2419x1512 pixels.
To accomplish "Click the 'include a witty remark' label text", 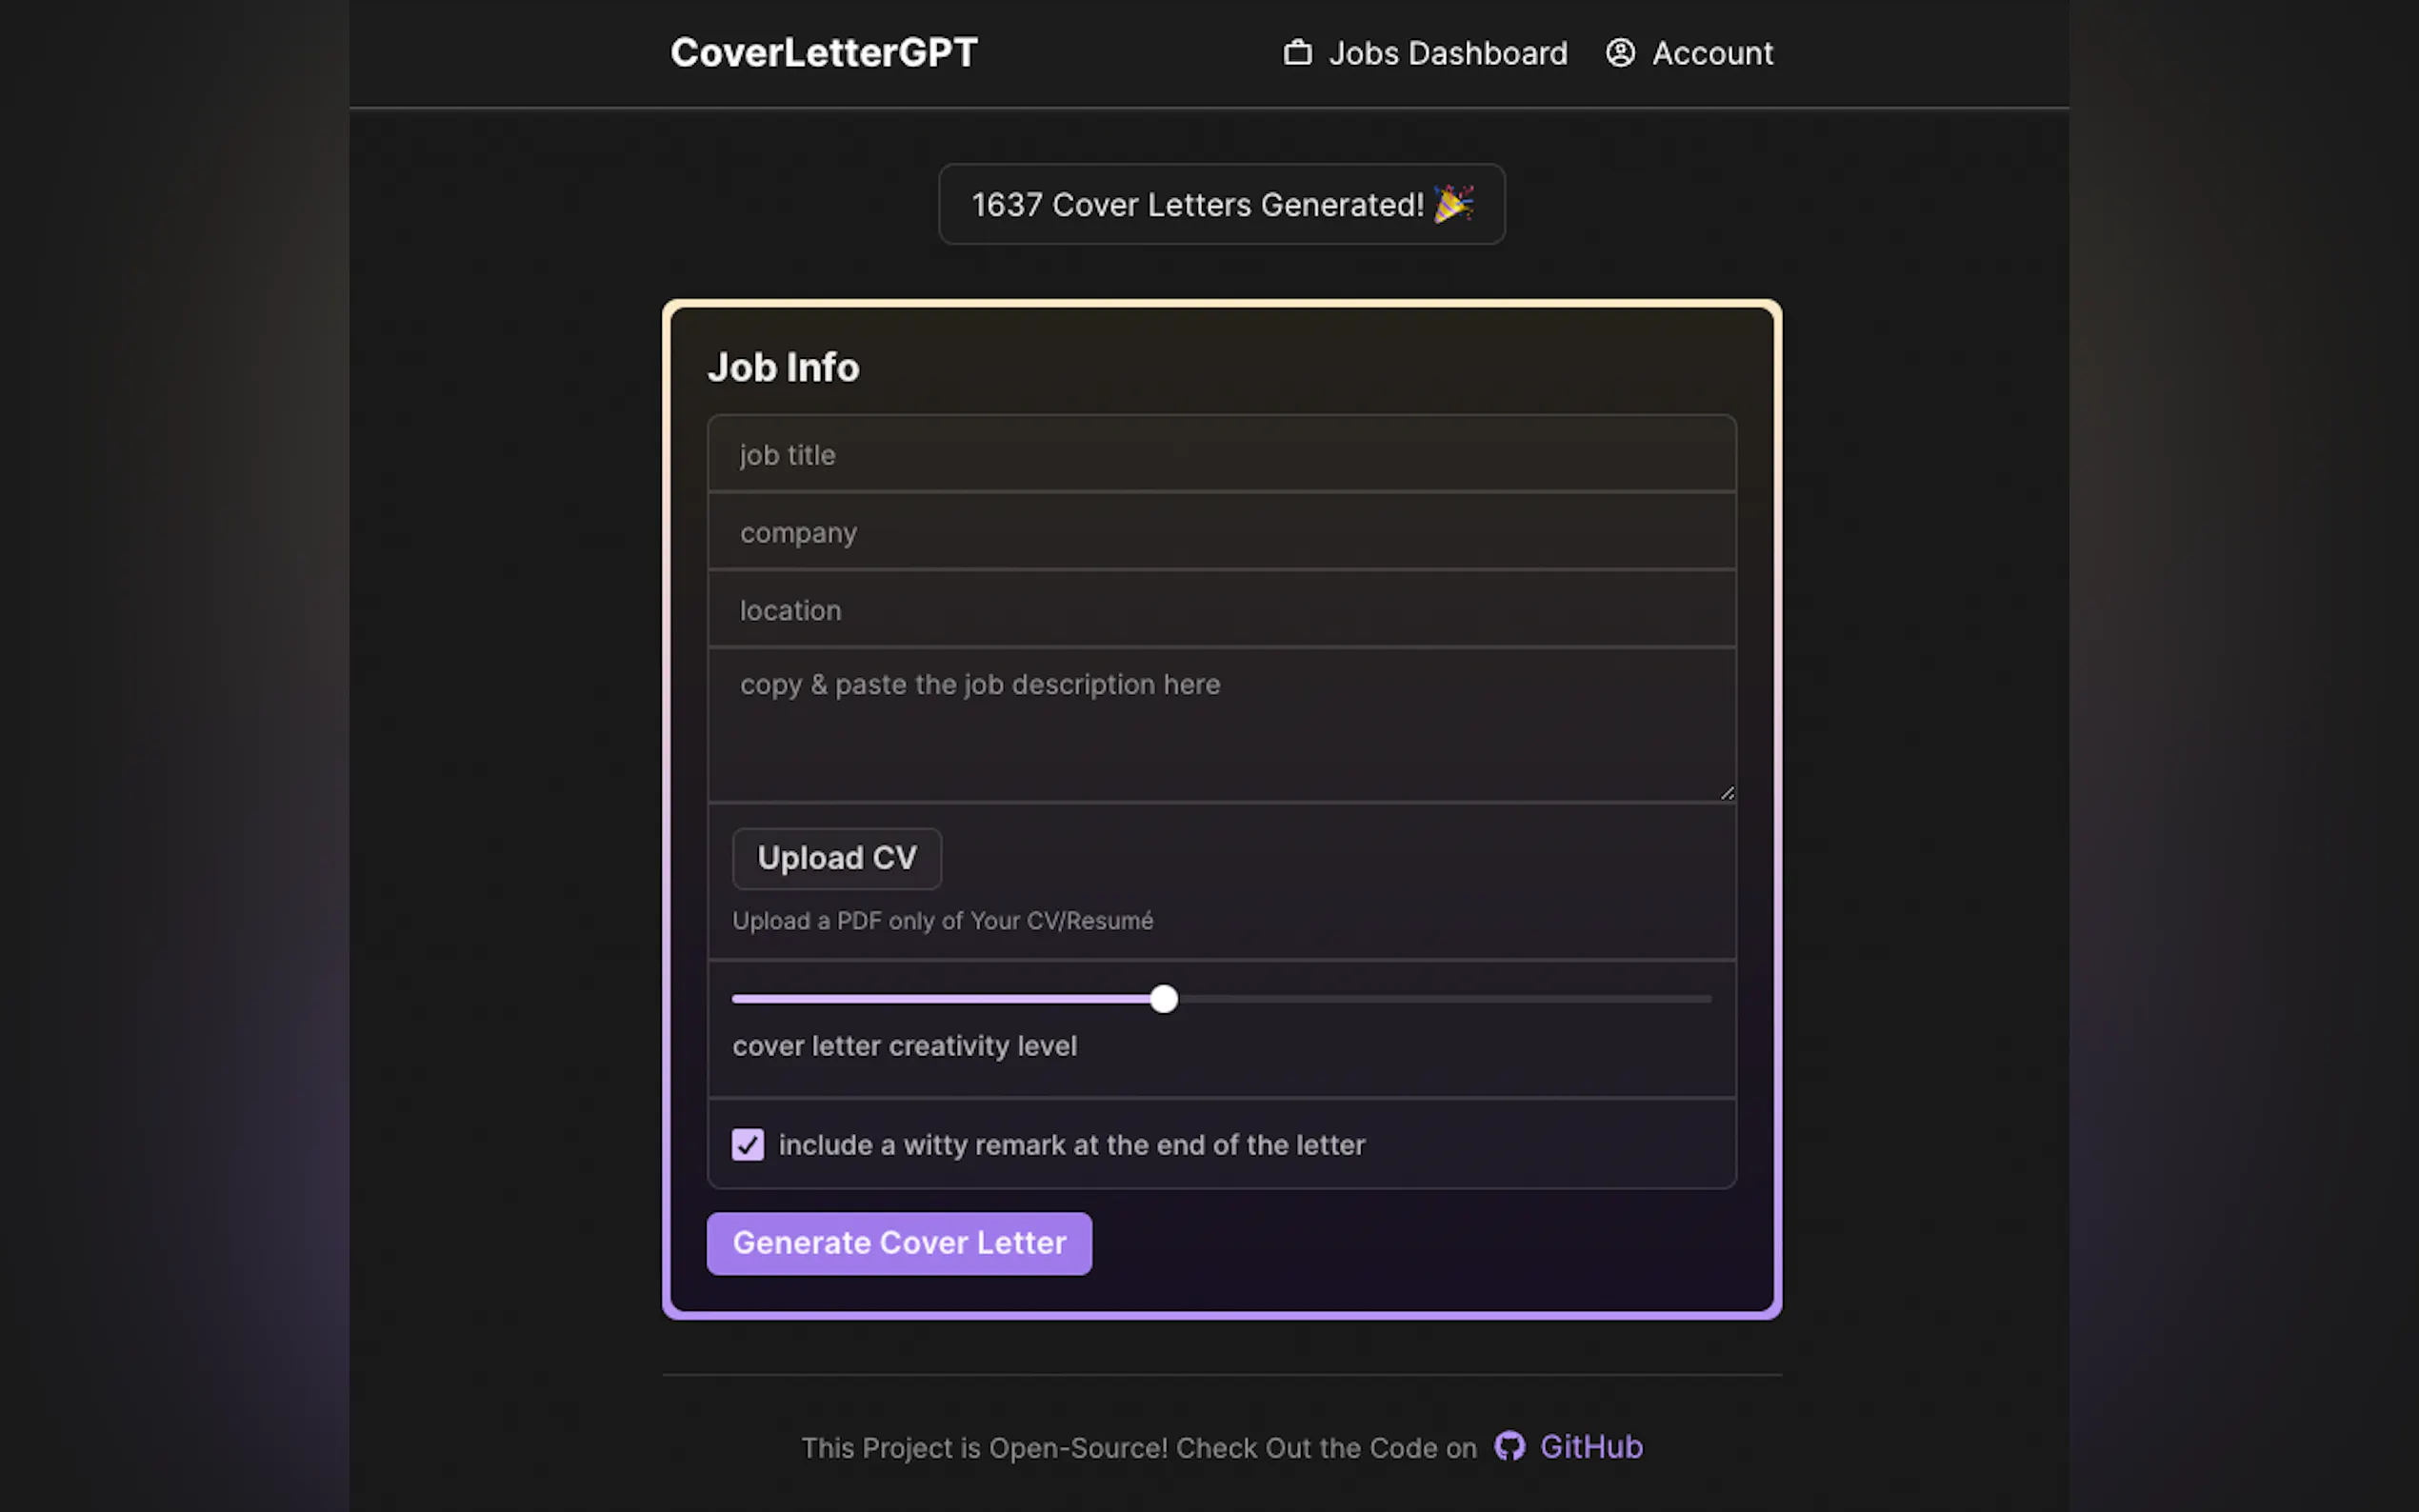I will [1071, 1145].
